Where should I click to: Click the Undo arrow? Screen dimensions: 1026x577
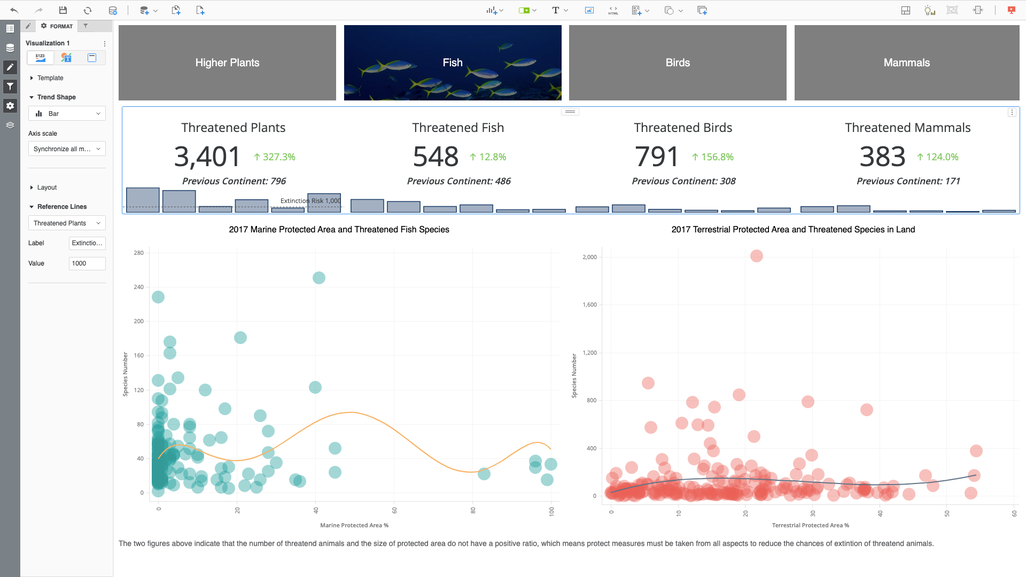13,10
